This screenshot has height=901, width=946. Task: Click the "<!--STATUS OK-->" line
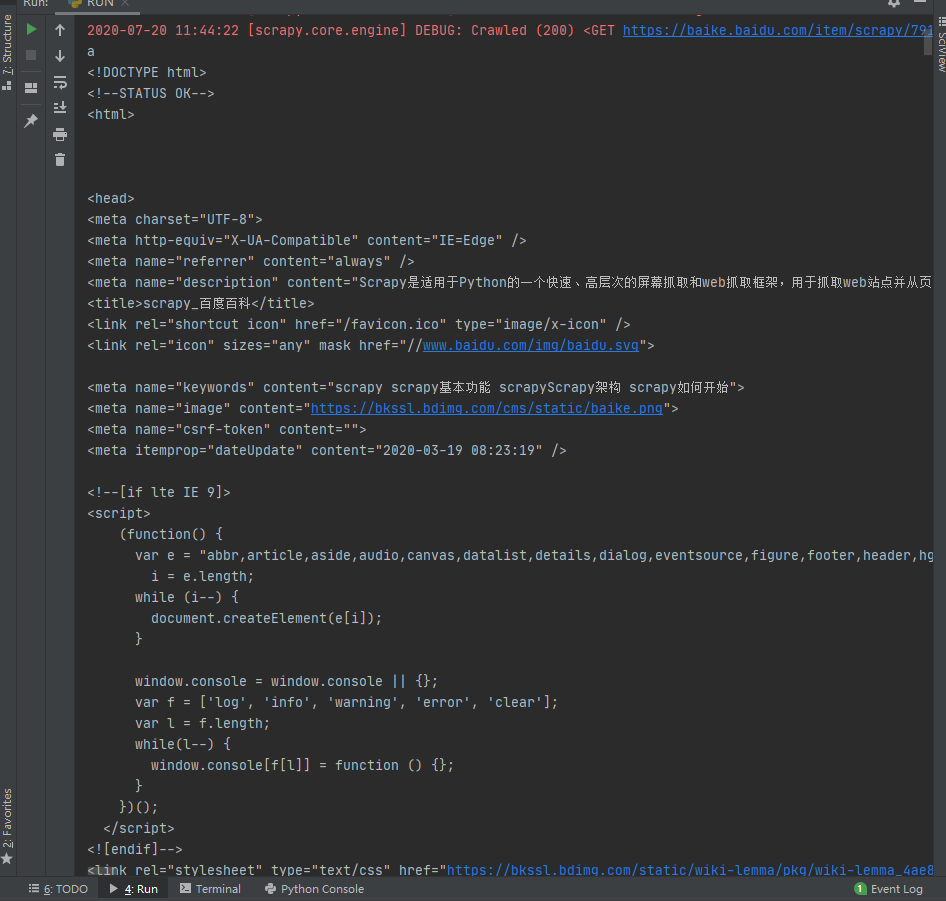pos(151,94)
